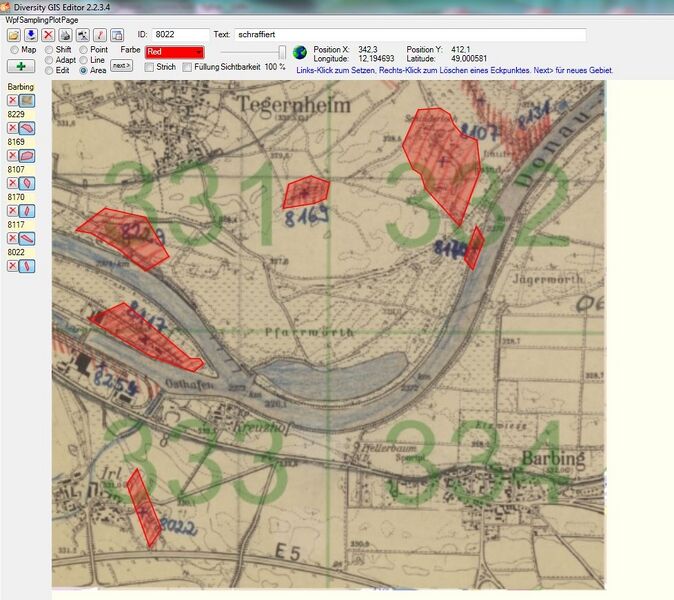Select polygon 8170 shape icon in list
Viewport: 674px width, 600px height.
[x=27, y=211]
